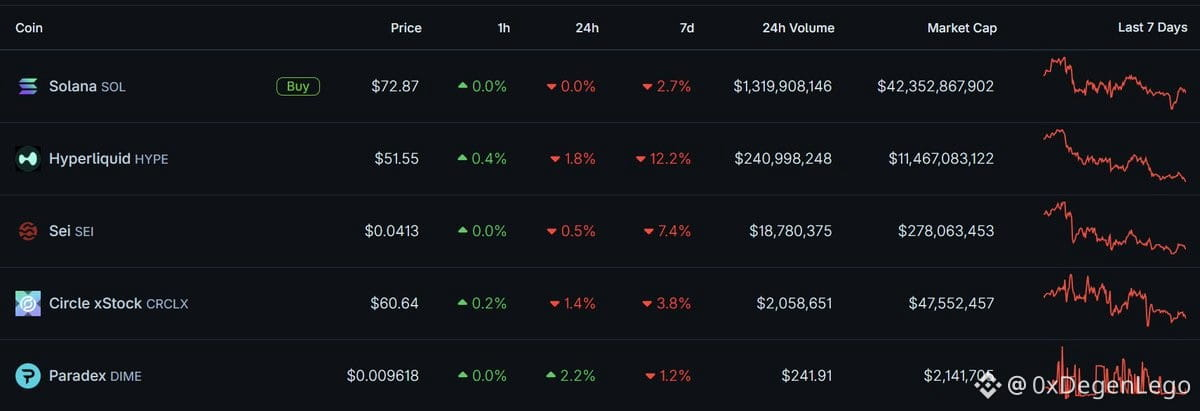Click the Paradex coin logo icon
Viewport: 1200px width, 411px height.
(28, 376)
